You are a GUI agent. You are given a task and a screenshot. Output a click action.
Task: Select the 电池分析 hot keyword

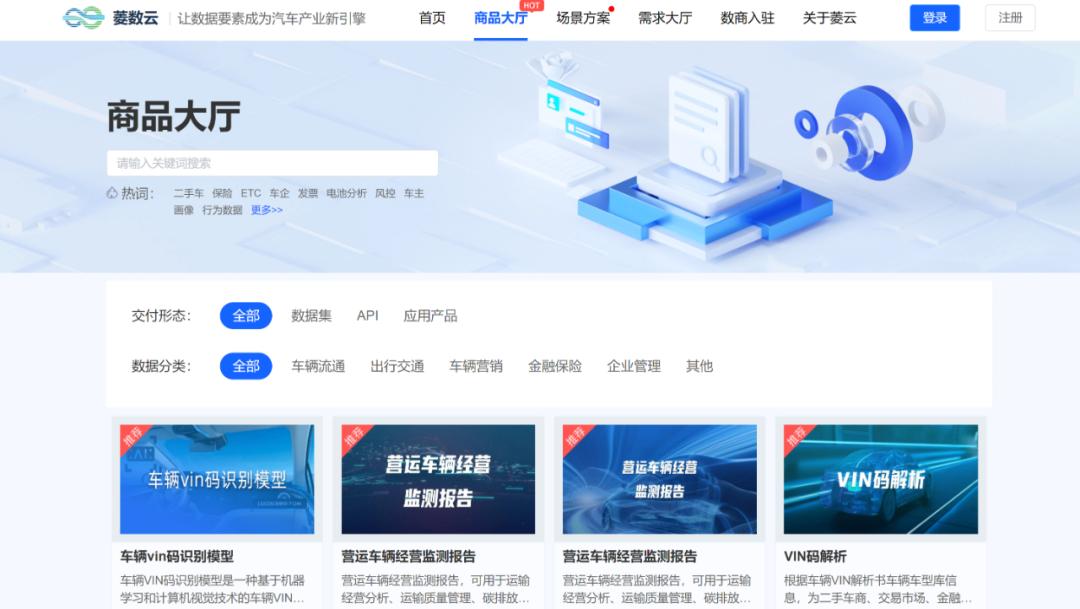(346, 193)
